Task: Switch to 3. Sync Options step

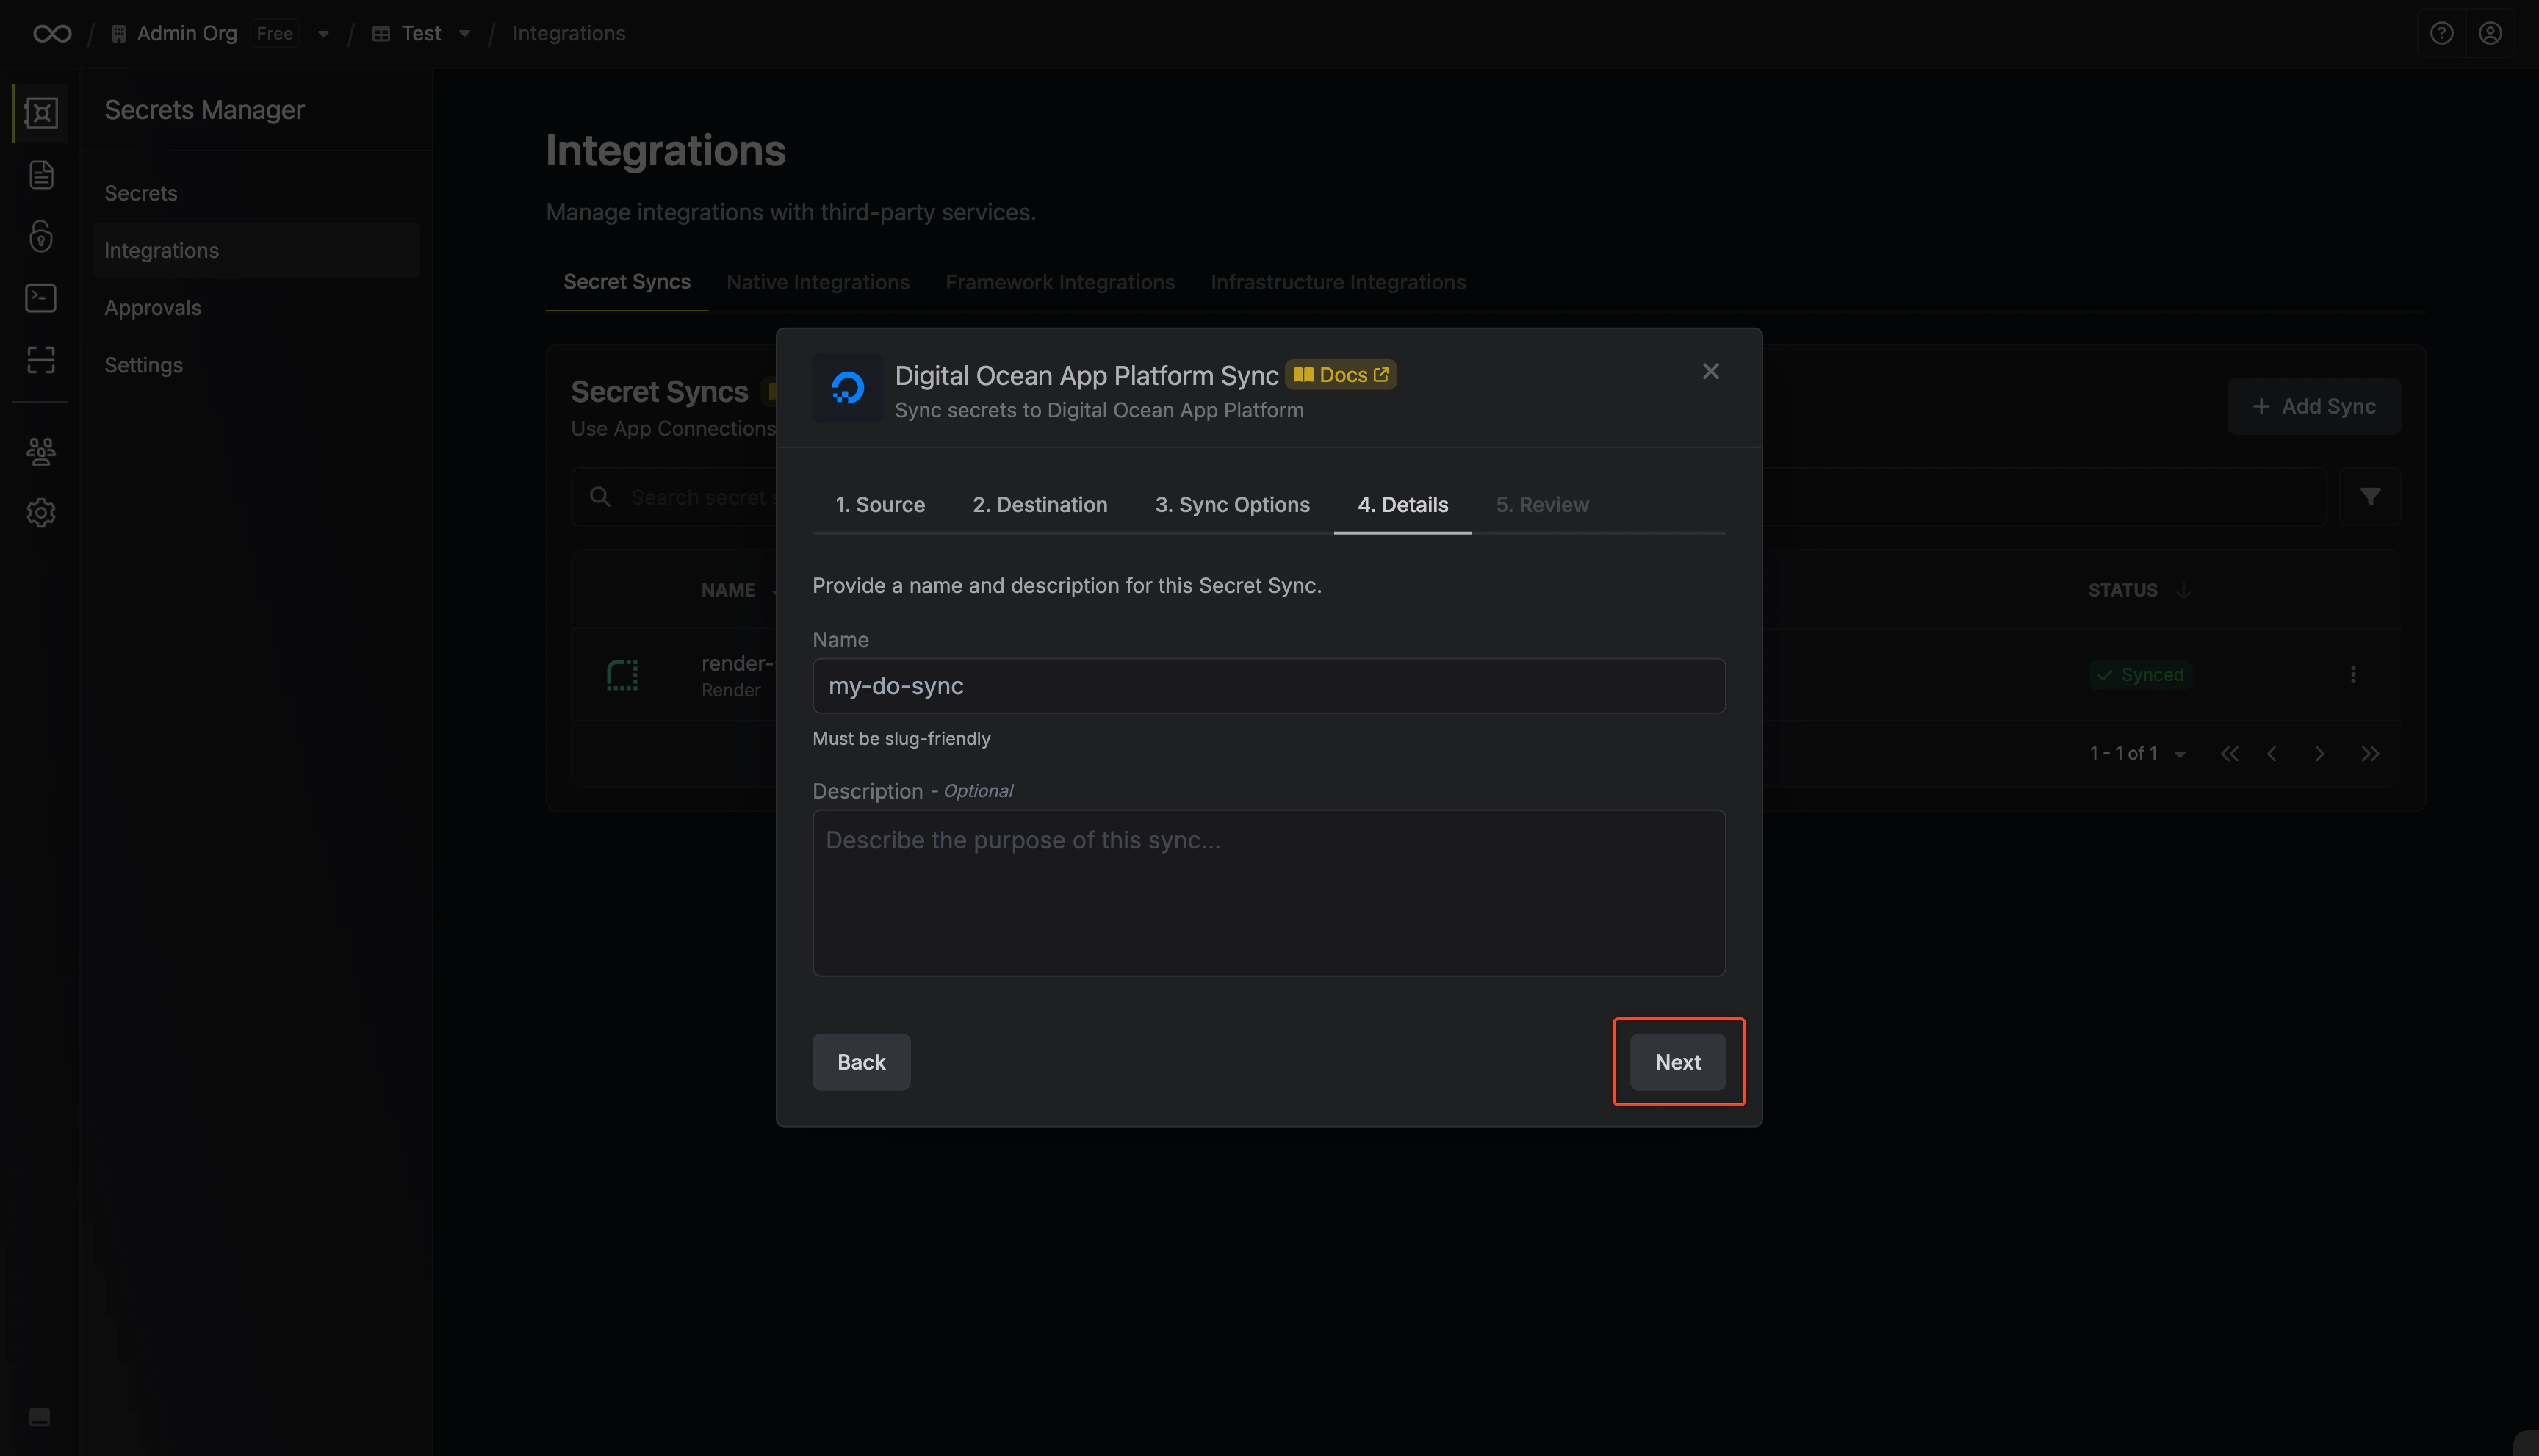Action: click(x=1232, y=504)
